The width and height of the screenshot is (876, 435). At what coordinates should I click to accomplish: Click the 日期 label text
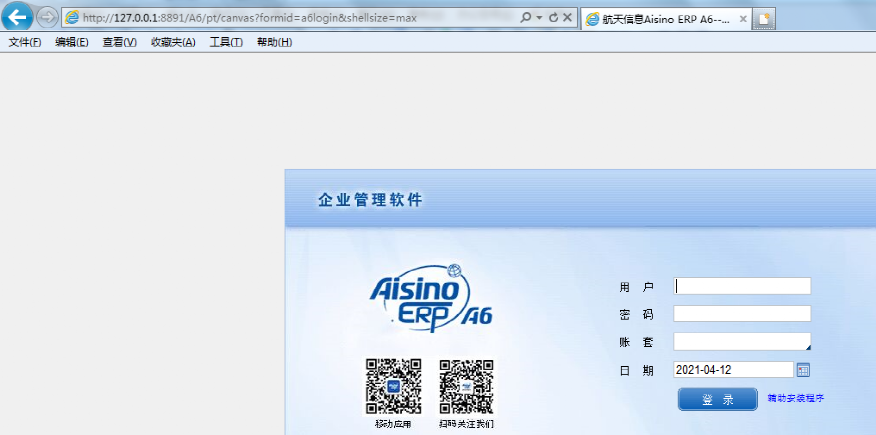[636, 370]
